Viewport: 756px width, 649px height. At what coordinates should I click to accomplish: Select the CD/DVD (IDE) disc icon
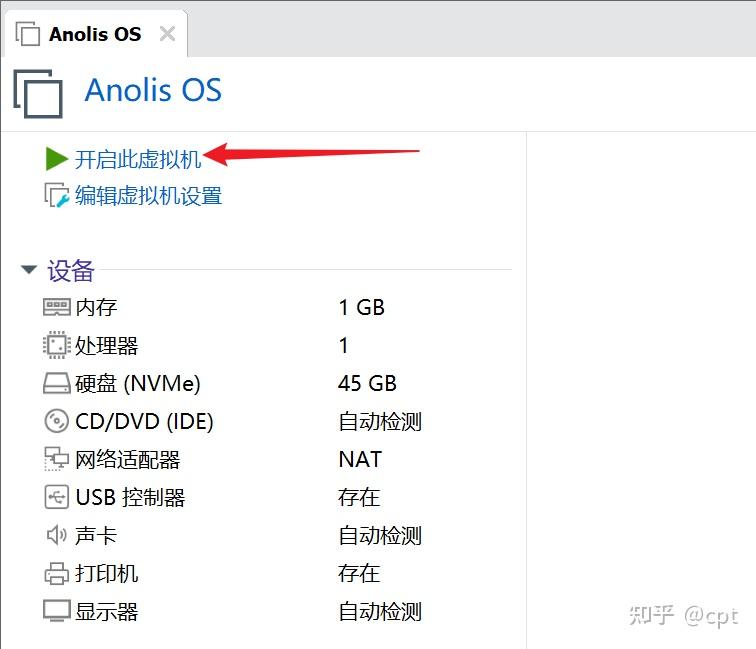coord(56,421)
